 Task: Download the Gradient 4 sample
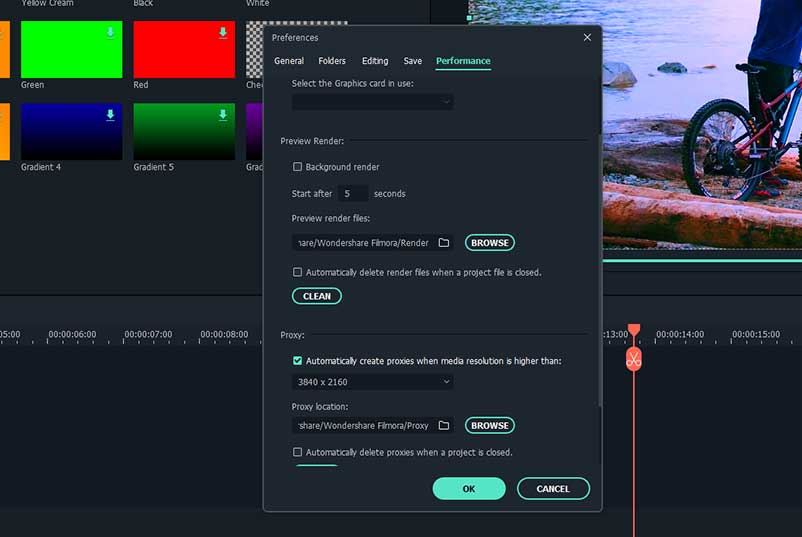[x=110, y=115]
